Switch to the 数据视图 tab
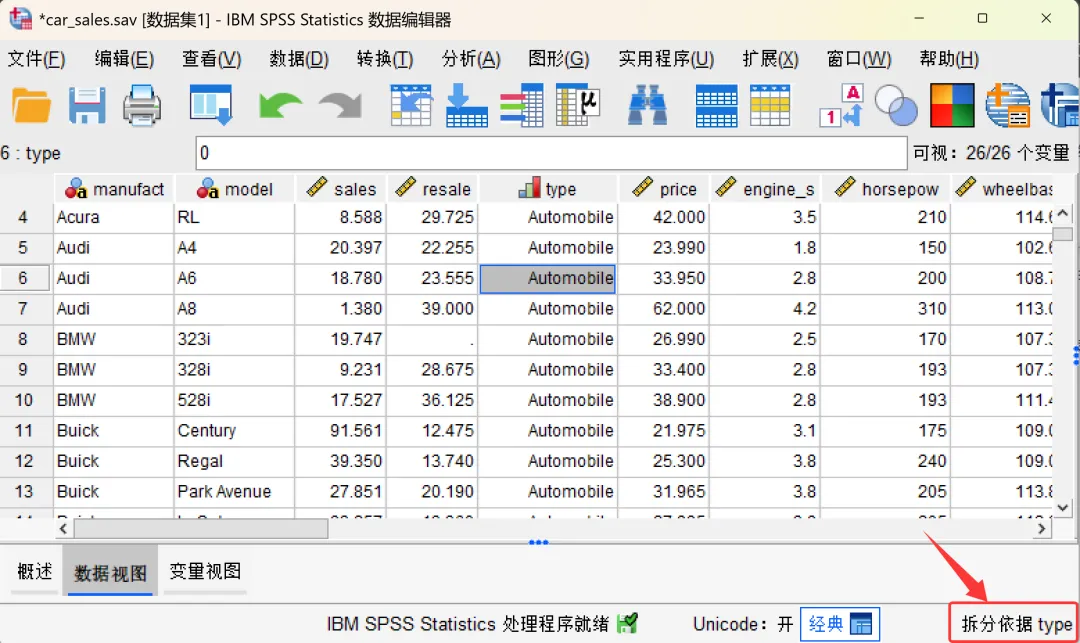 point(110,571)
